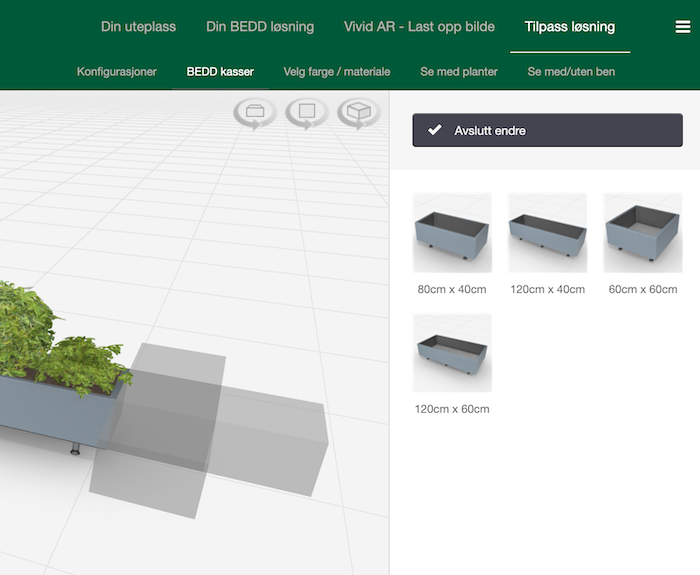The image size is (700, 575).
Task: Open Vivid AR - Last opp bilde
Action: (x=419, y=27)
